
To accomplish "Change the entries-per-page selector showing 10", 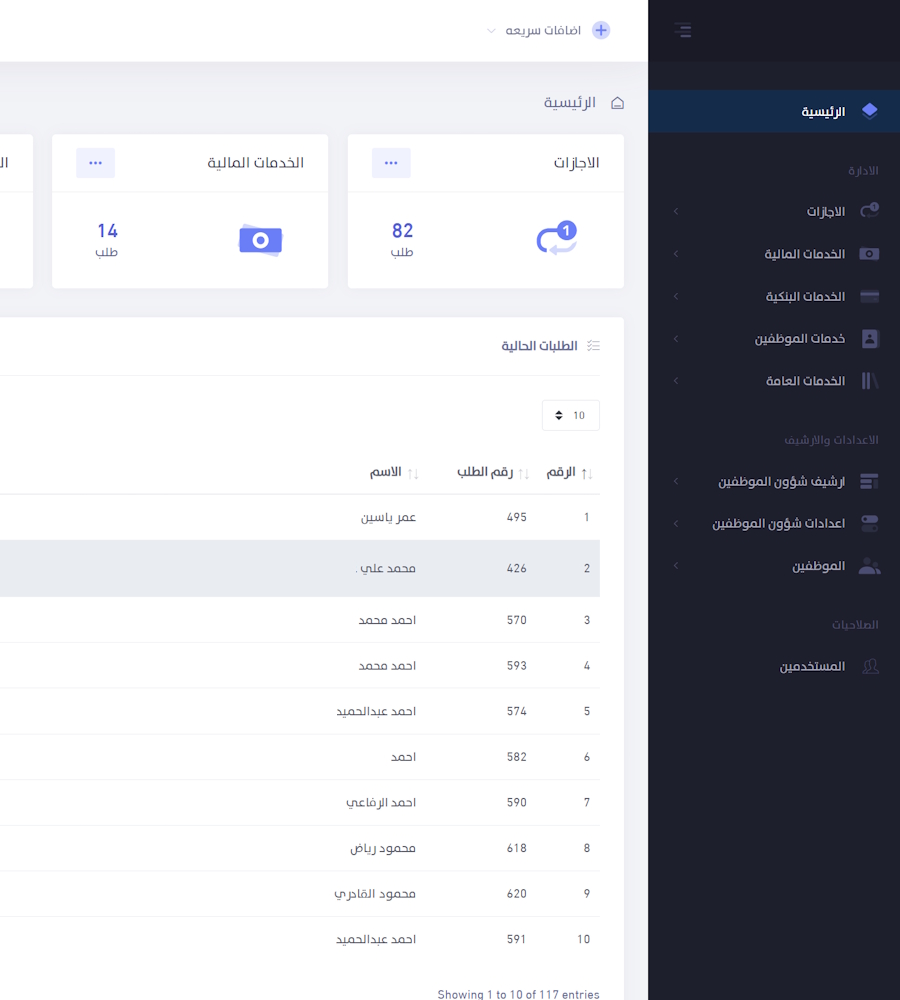I will (x=571, y=415).
